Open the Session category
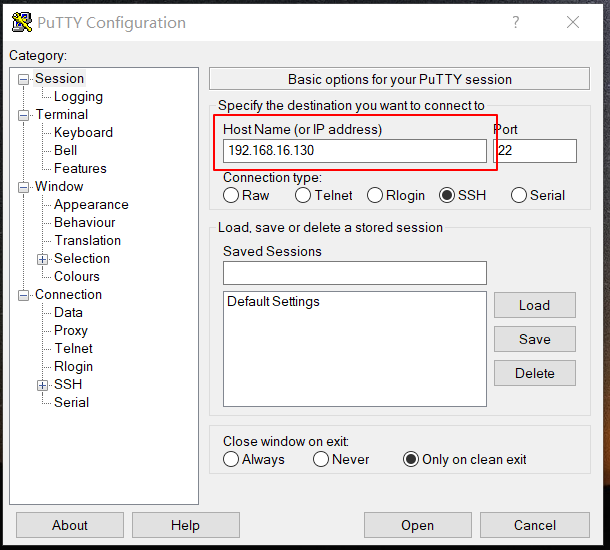The width and height of the screenshot is (610, 550). coord(60,79)
